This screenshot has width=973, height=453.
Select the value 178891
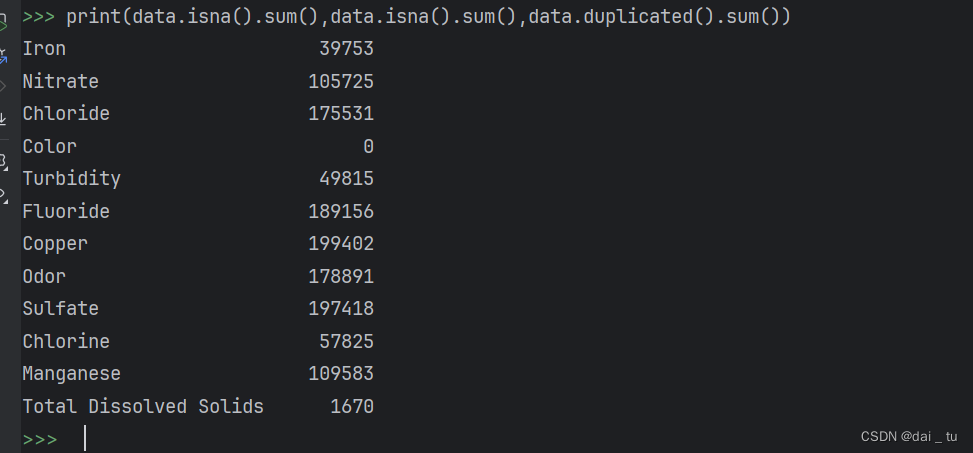(341, 276)
